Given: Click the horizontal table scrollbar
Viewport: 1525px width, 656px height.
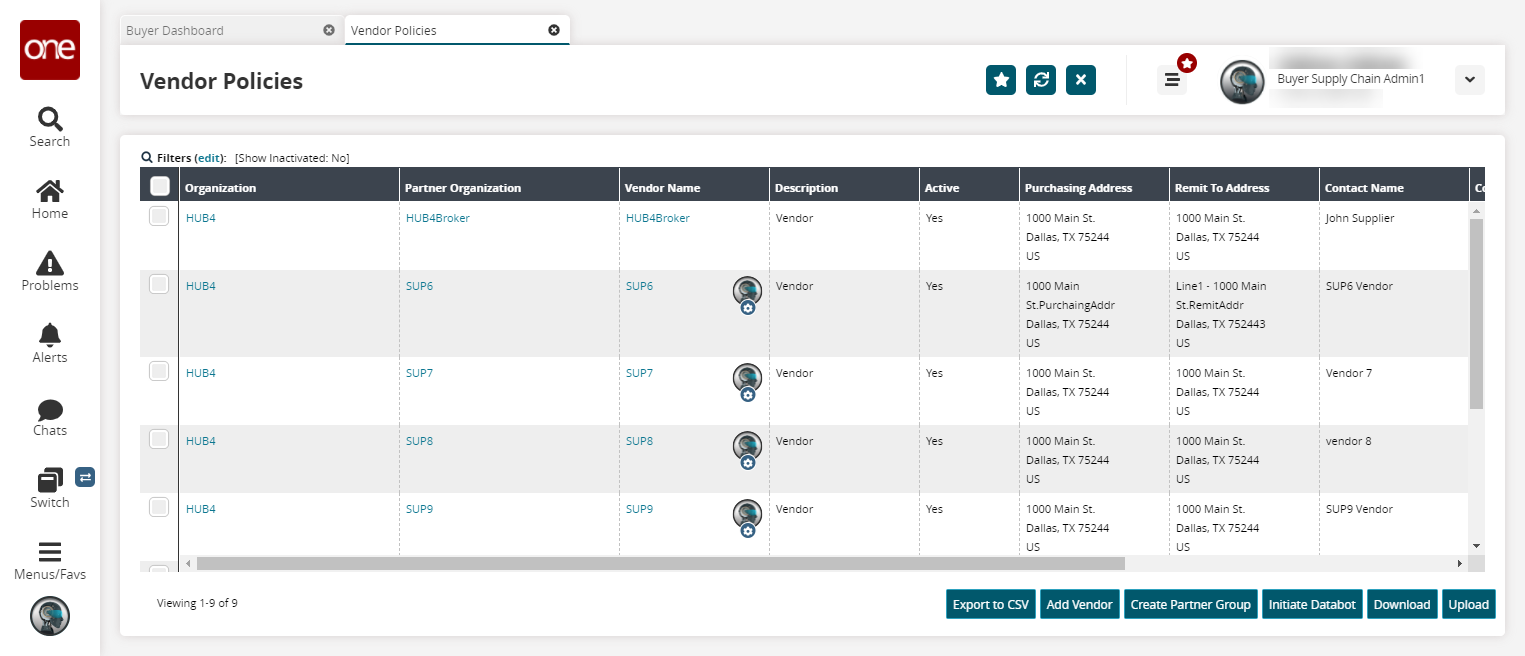Looking at the screenshot, I should [660, 564].
